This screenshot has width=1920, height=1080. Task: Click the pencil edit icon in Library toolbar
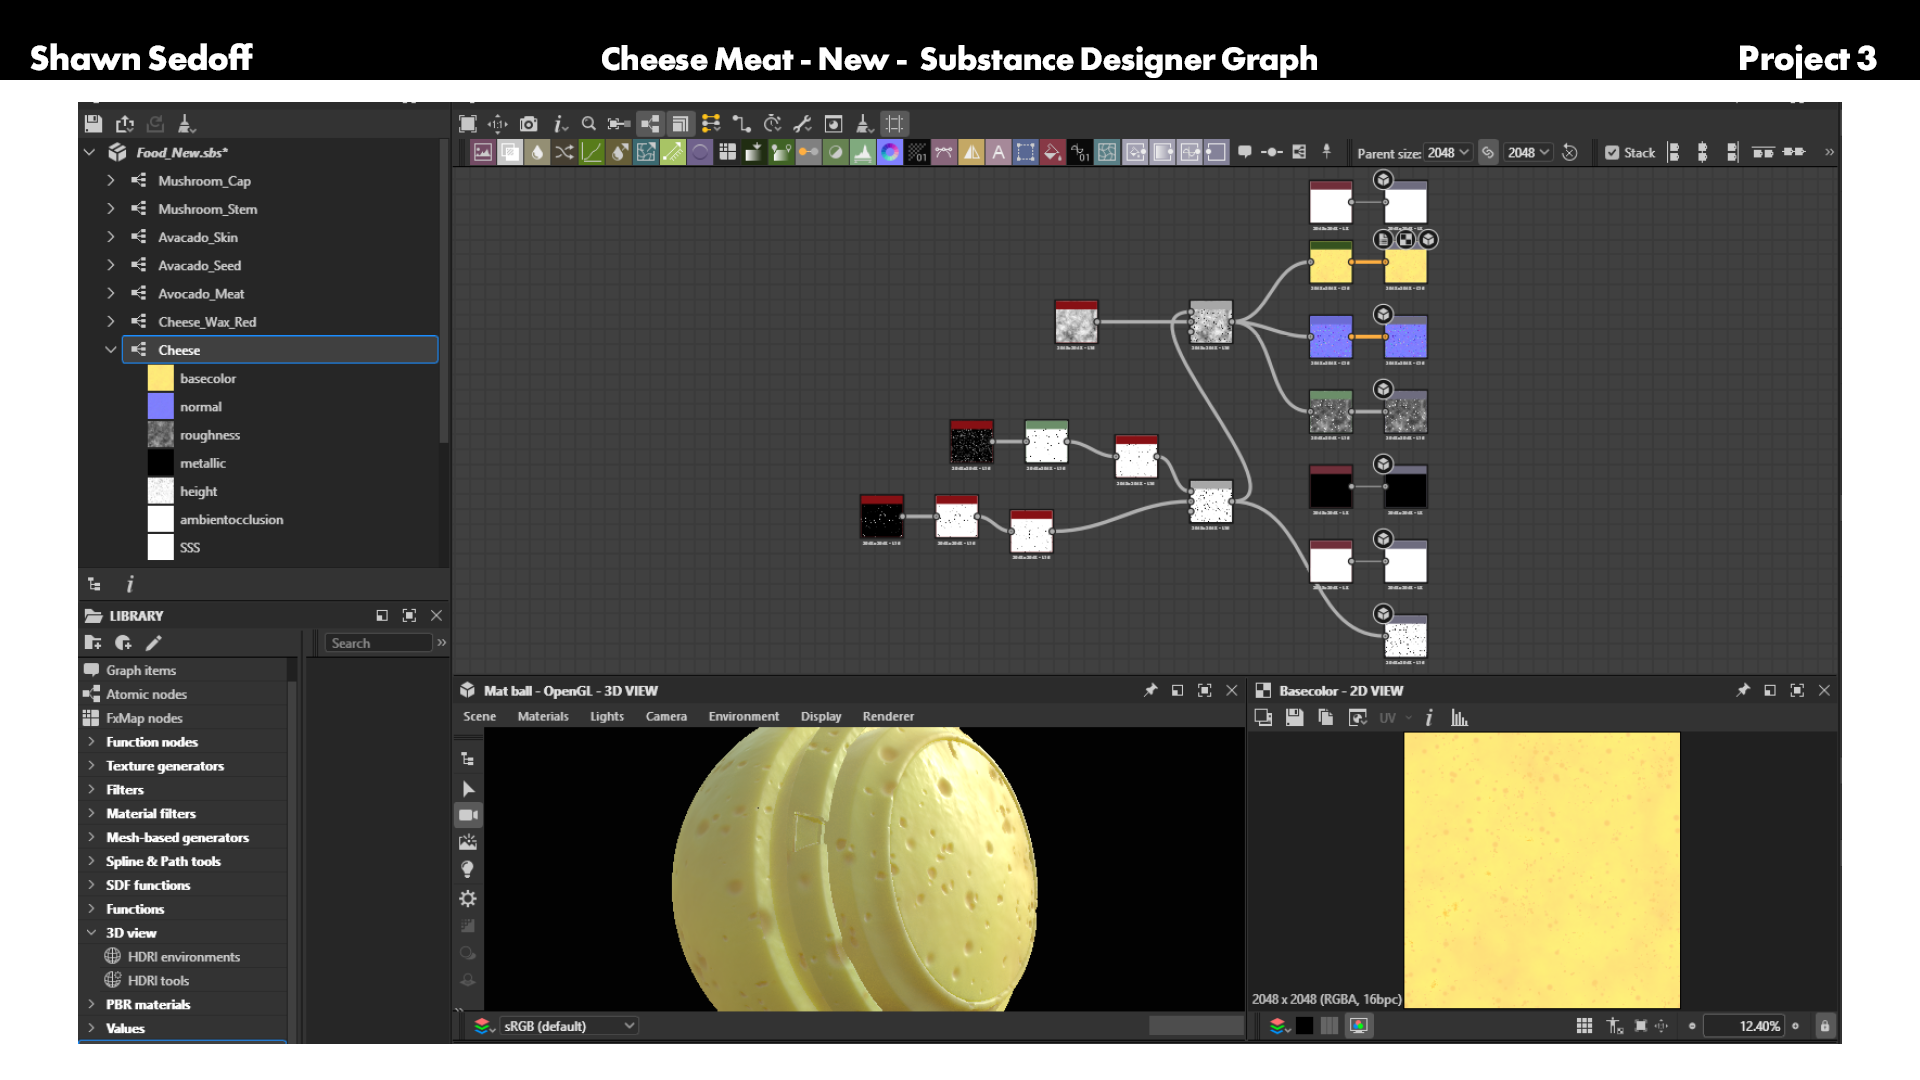pyautogui.click(x=153, y=643)
